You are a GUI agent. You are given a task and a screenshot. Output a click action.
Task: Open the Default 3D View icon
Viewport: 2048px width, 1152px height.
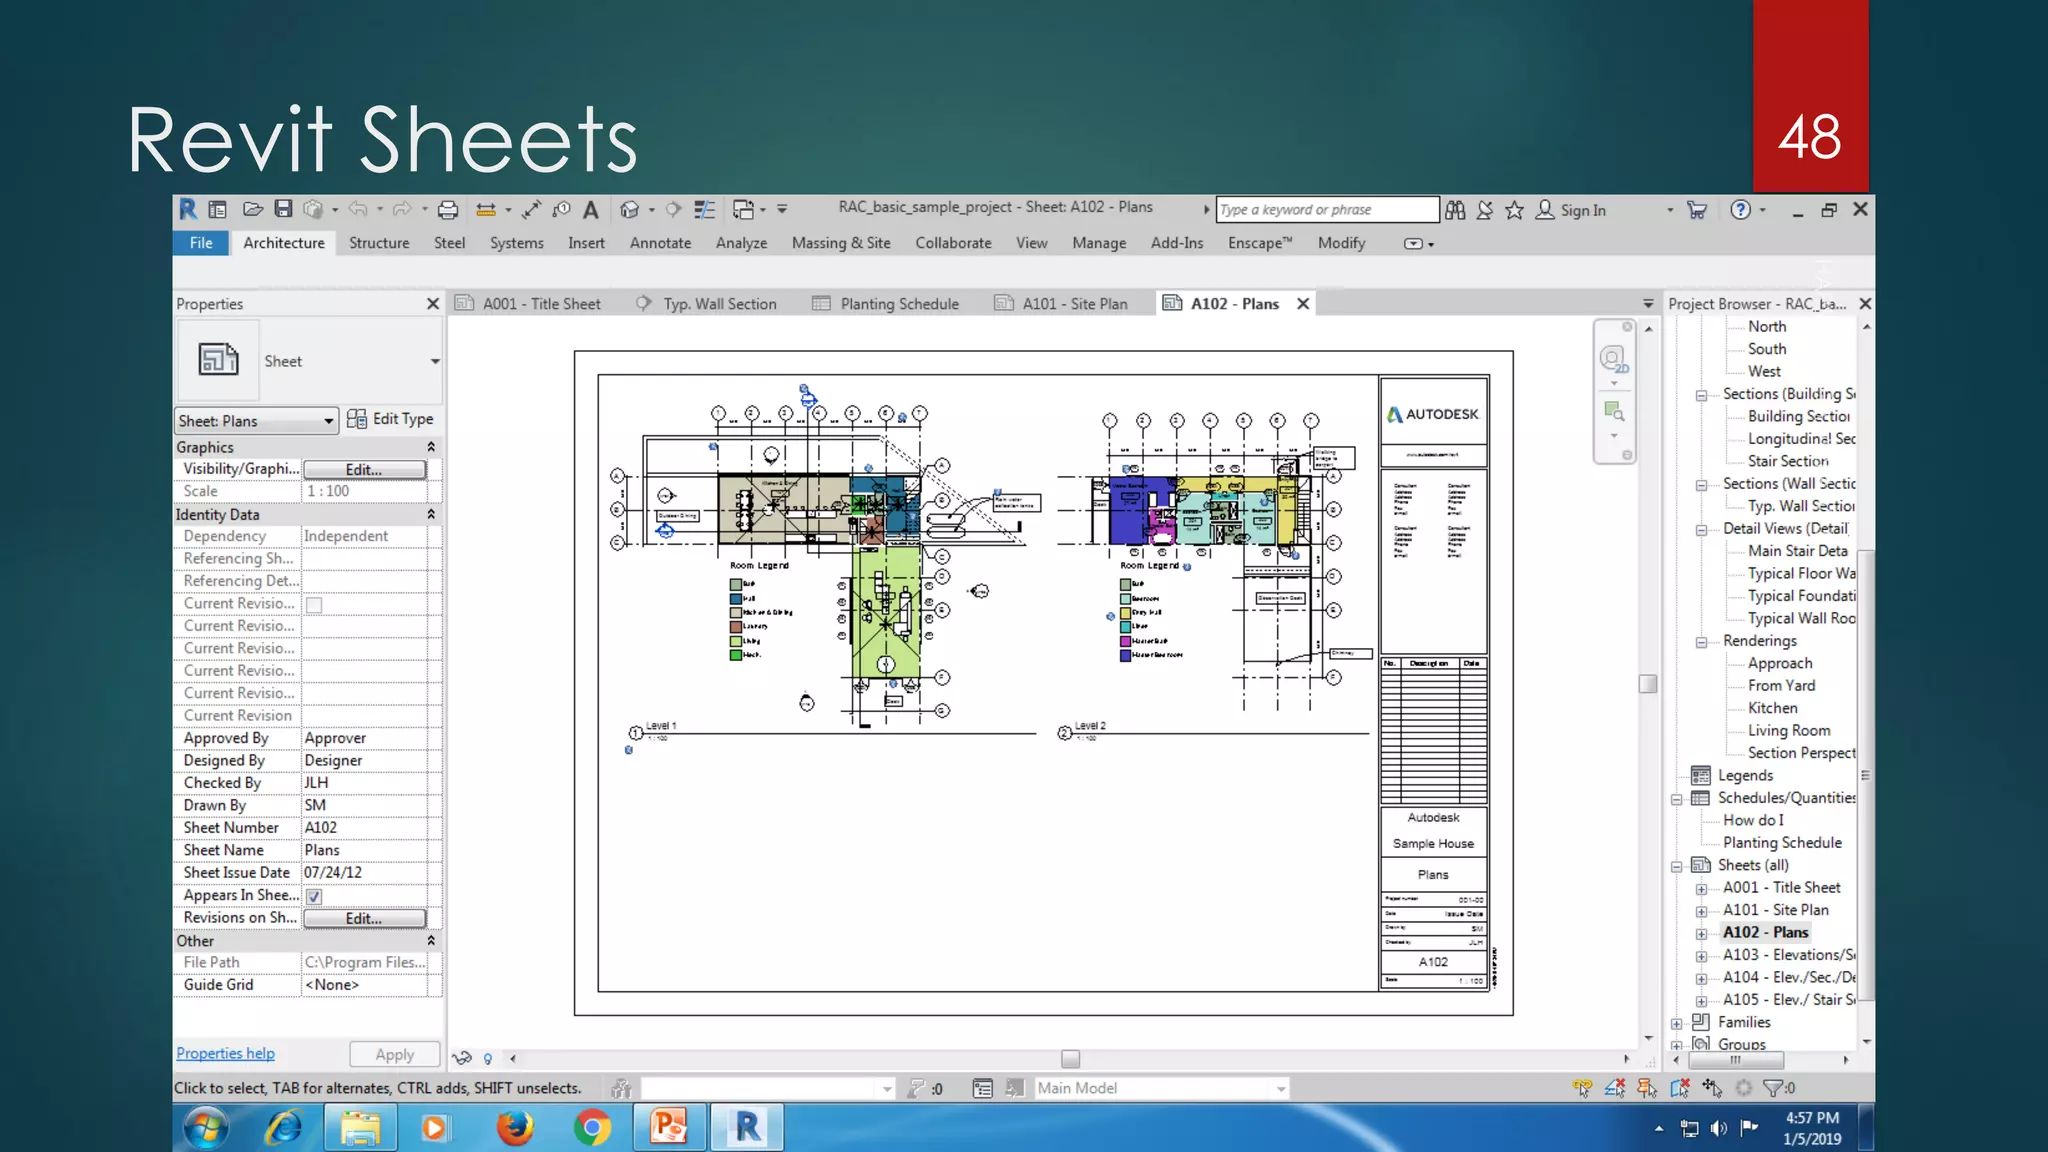point(629,210)
